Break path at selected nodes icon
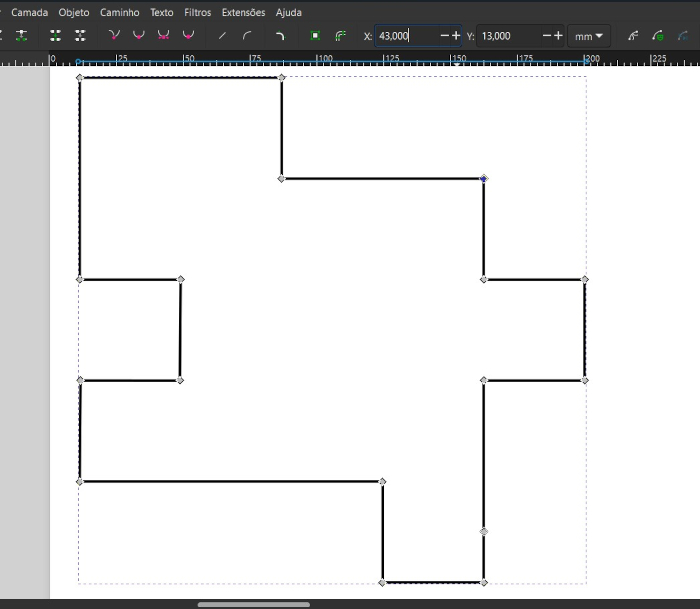The image size is (700, 609). pos(21,36)
